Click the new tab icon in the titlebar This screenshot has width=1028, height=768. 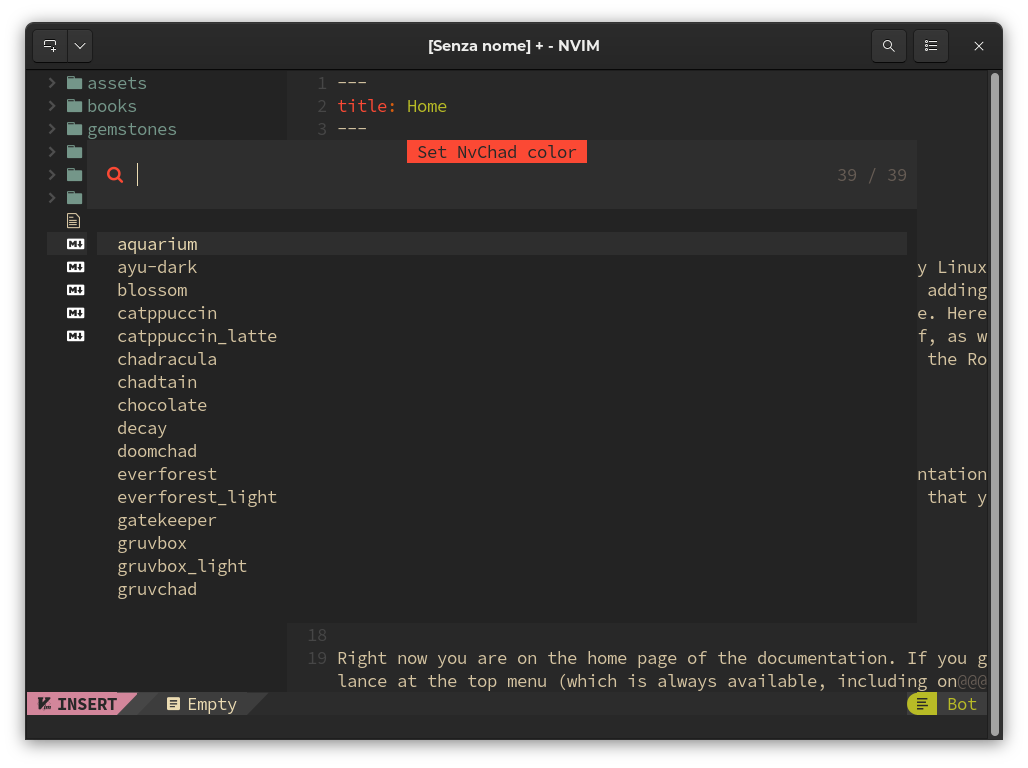[49, 46]
